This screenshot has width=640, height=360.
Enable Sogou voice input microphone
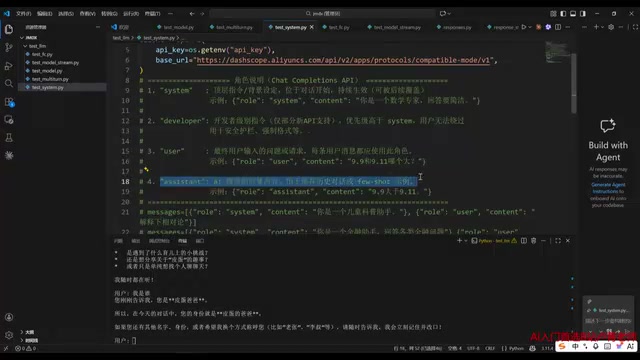[x=596, y=346]
